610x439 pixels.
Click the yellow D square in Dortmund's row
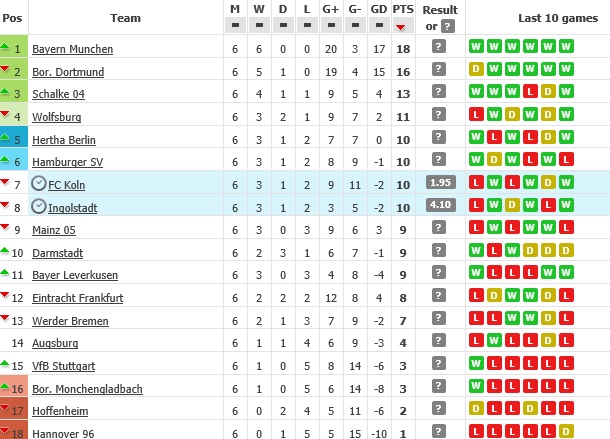click(475, 70)
